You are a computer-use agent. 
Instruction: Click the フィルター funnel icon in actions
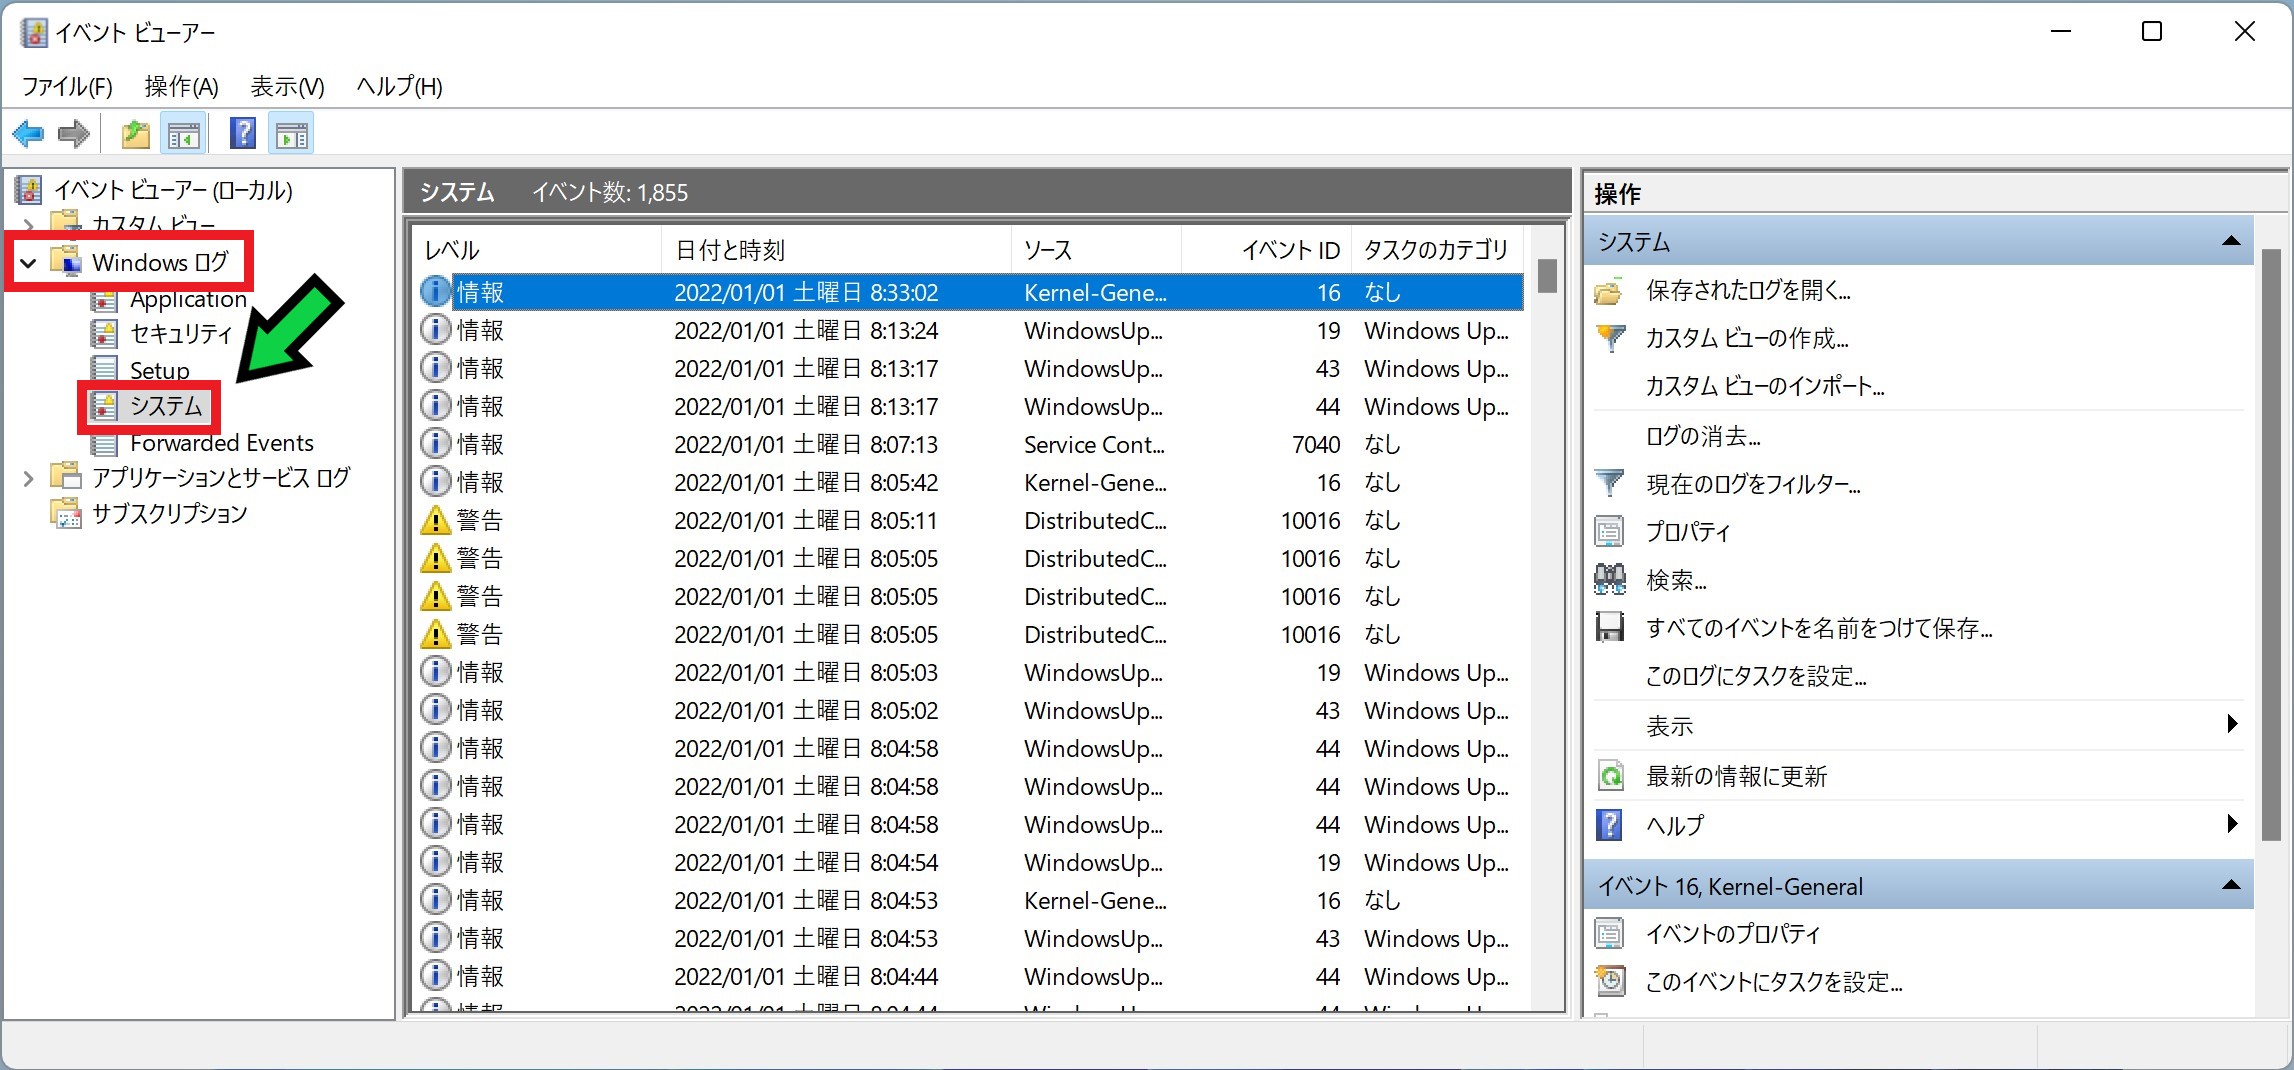coord(1609,484)
